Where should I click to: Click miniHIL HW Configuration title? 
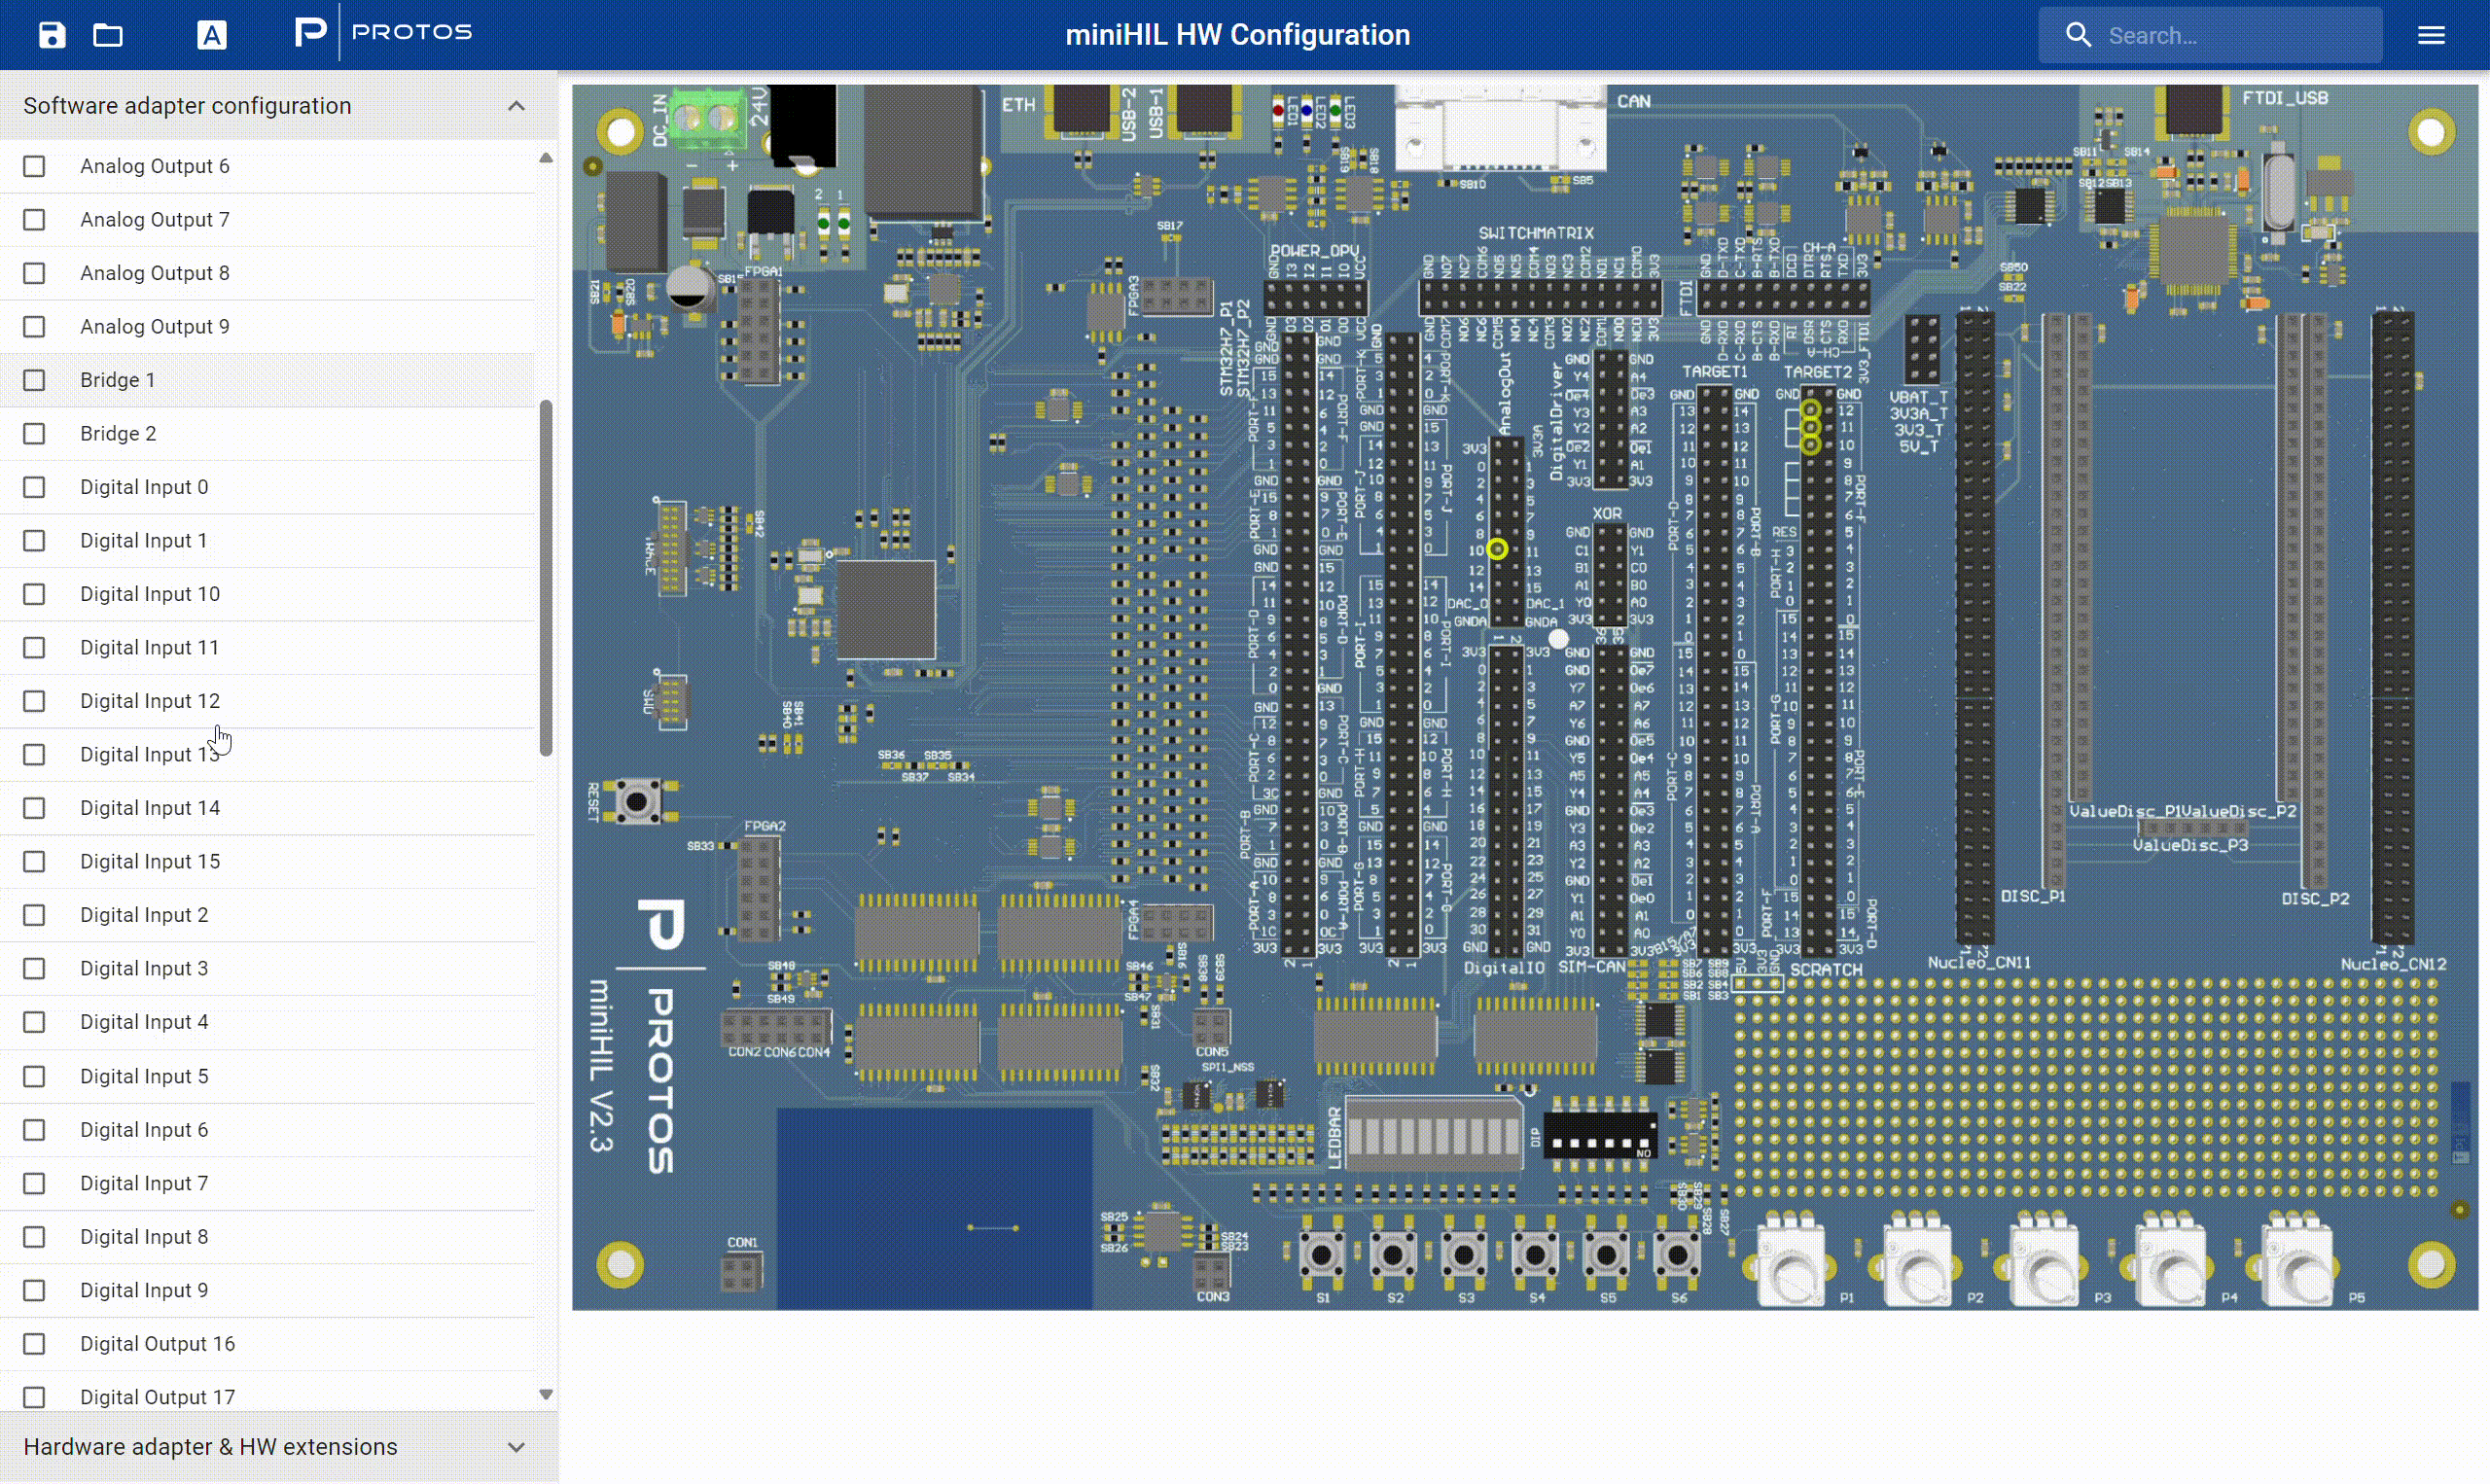1238,34
